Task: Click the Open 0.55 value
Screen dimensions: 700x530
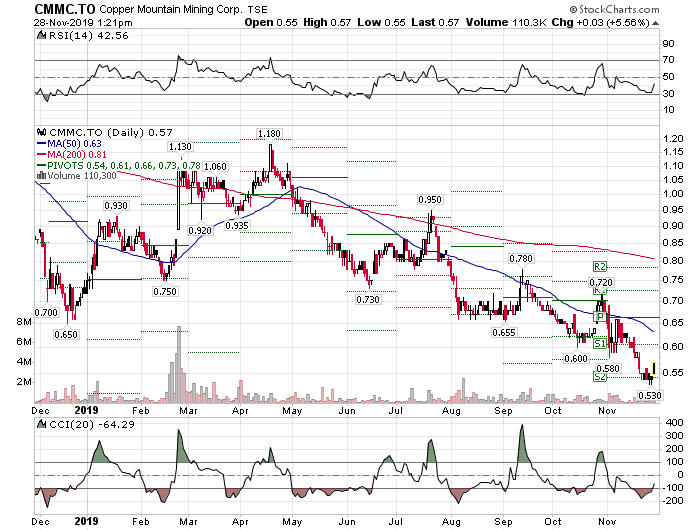Action: 271,22
